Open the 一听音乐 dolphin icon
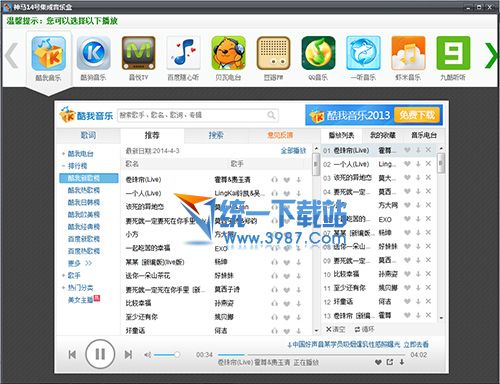Viewport: 500px width, 384px height. (x=363, y=53)
